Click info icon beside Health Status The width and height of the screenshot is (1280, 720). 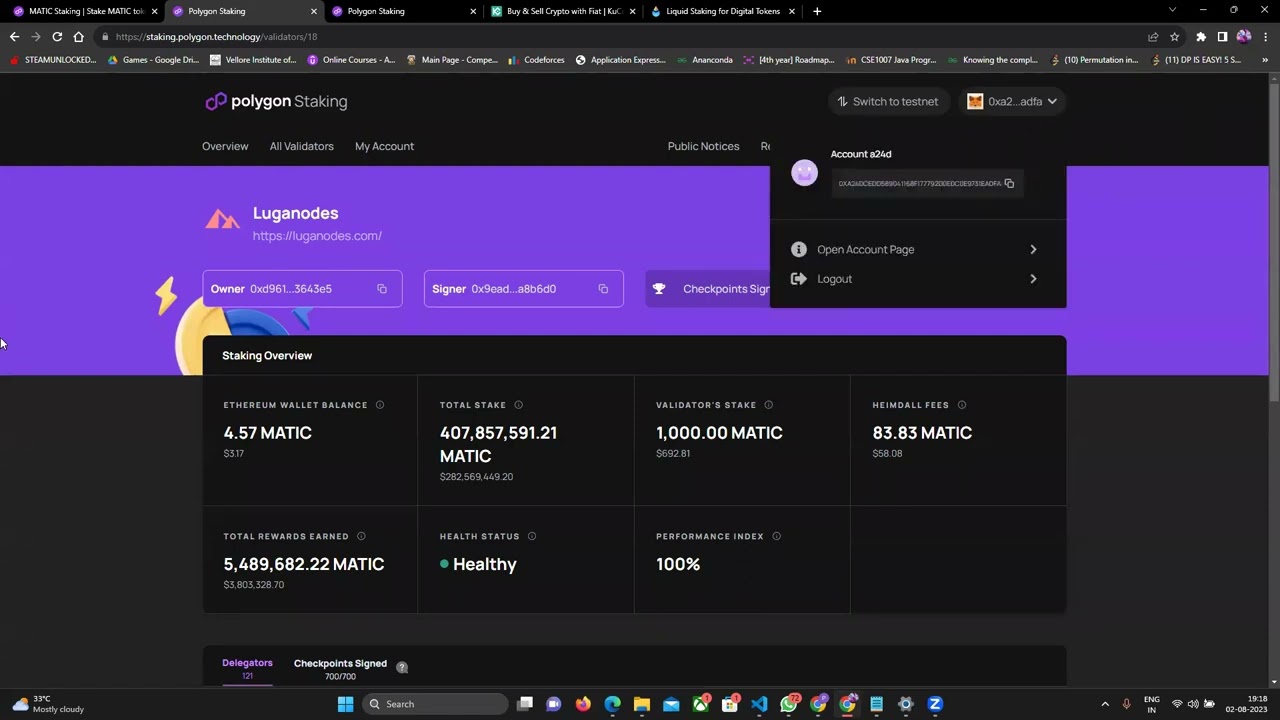(532, 536)
